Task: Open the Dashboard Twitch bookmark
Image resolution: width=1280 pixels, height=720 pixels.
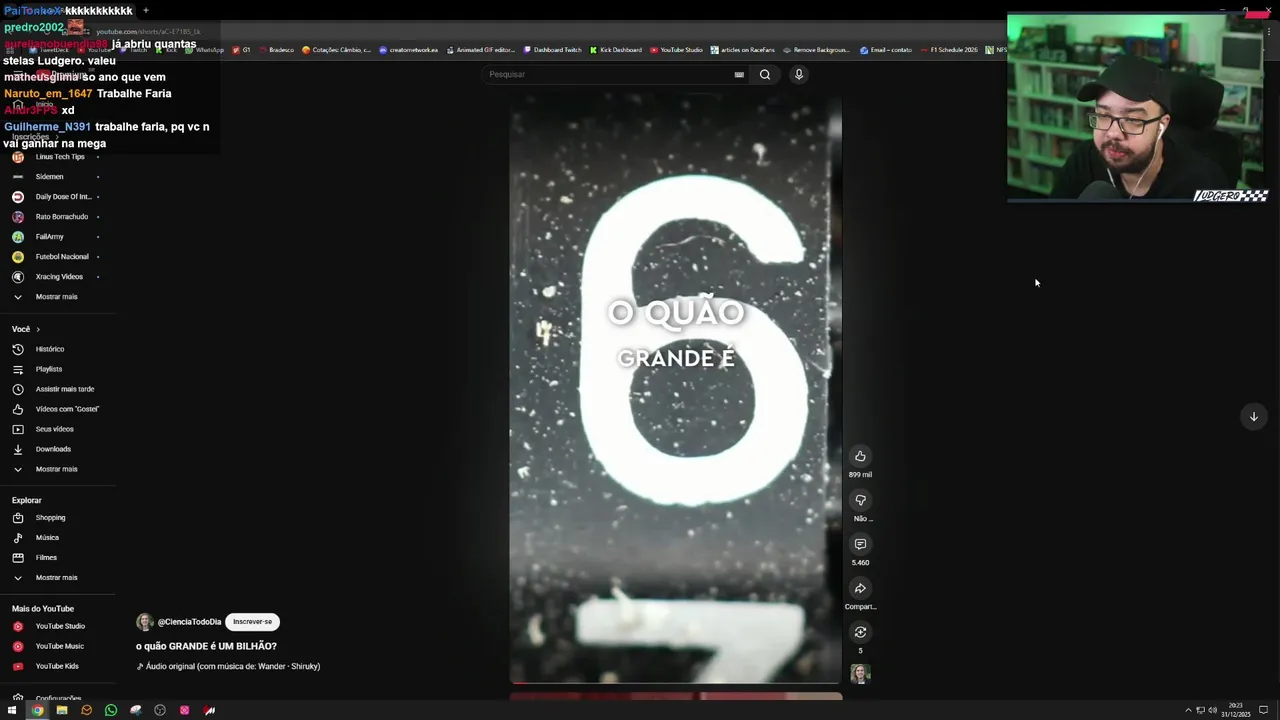Action: pos(552,50)
